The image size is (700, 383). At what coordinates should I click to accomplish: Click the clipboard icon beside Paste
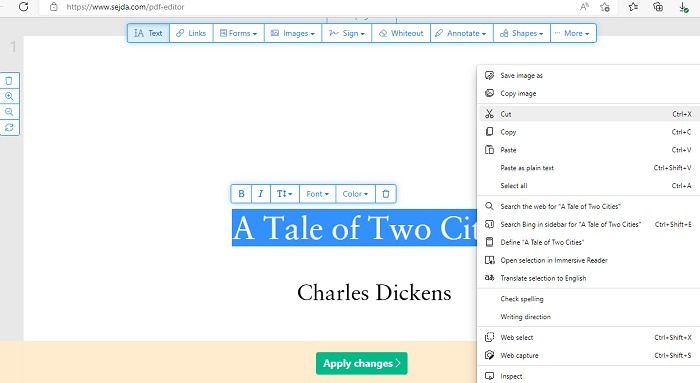489,150
